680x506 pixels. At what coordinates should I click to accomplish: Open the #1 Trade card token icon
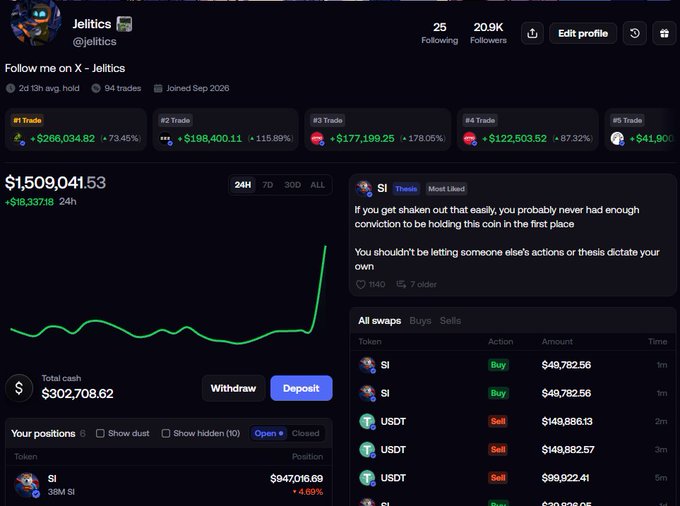19,138
